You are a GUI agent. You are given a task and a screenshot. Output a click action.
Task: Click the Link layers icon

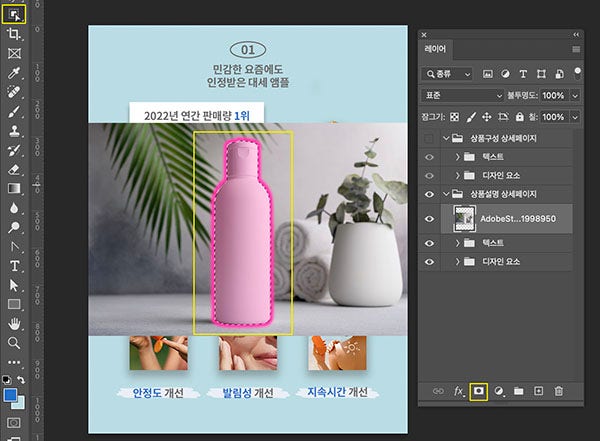tap(438, 391)
